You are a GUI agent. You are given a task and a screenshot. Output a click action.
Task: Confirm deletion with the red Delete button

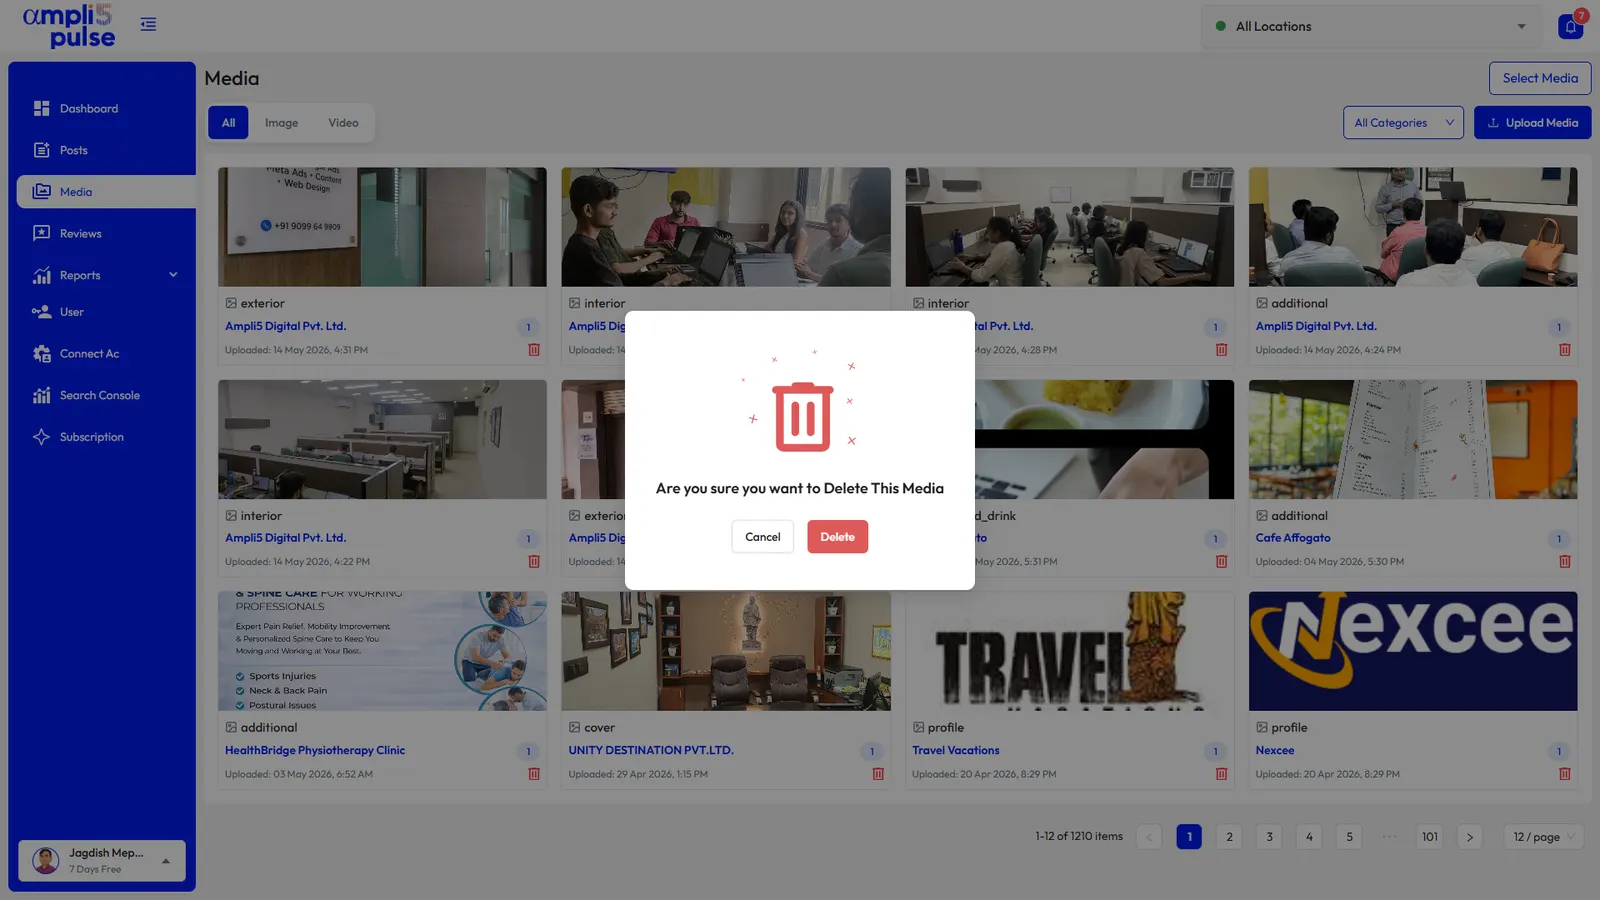pyautogui.click(x=837, y=537)
